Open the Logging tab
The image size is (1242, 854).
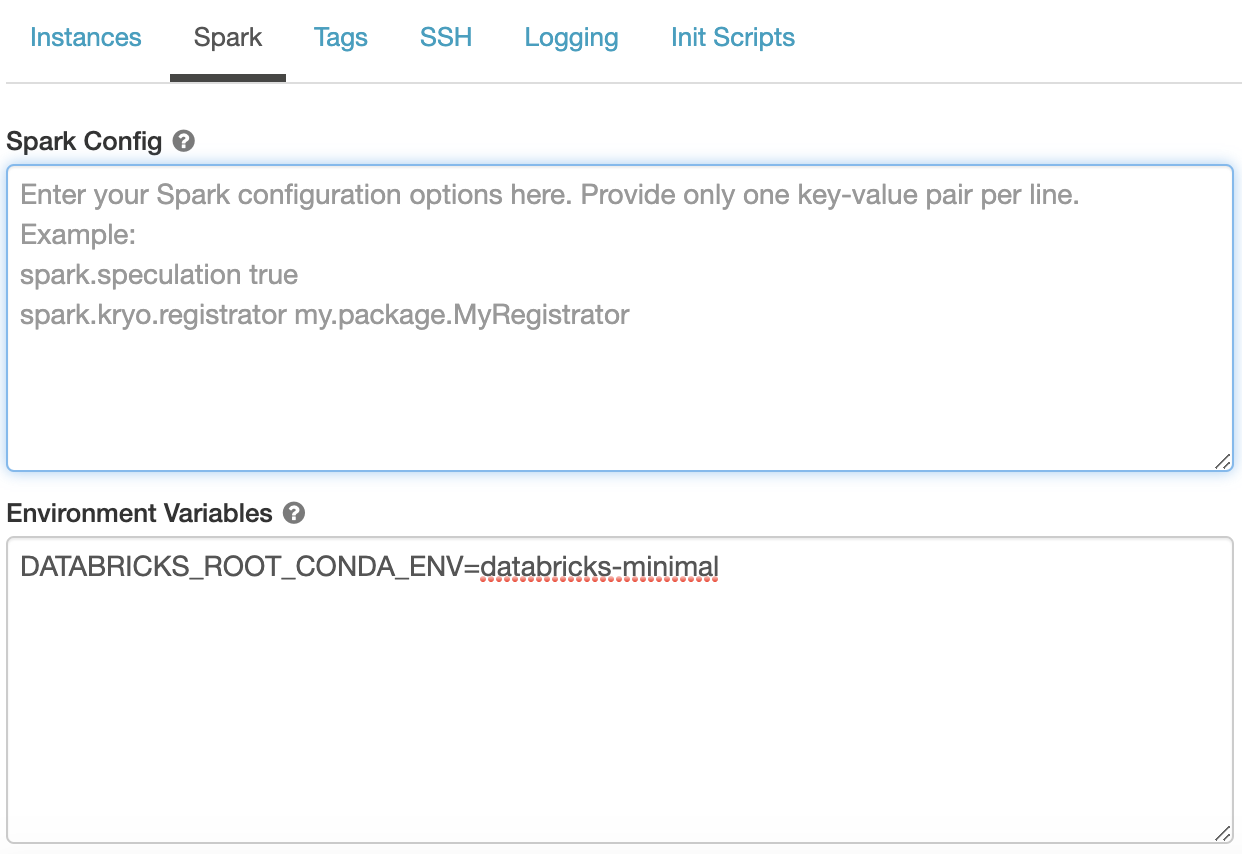pyautogui.click(x=571, y=38)
